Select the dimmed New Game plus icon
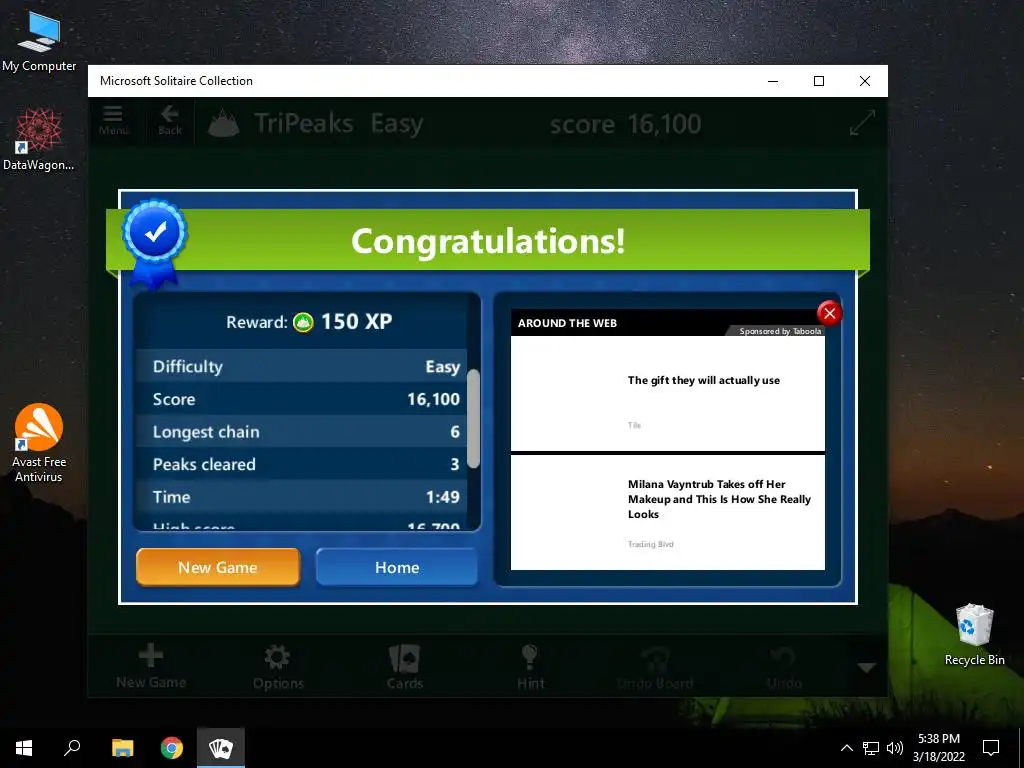 click(x=151, y=665)
